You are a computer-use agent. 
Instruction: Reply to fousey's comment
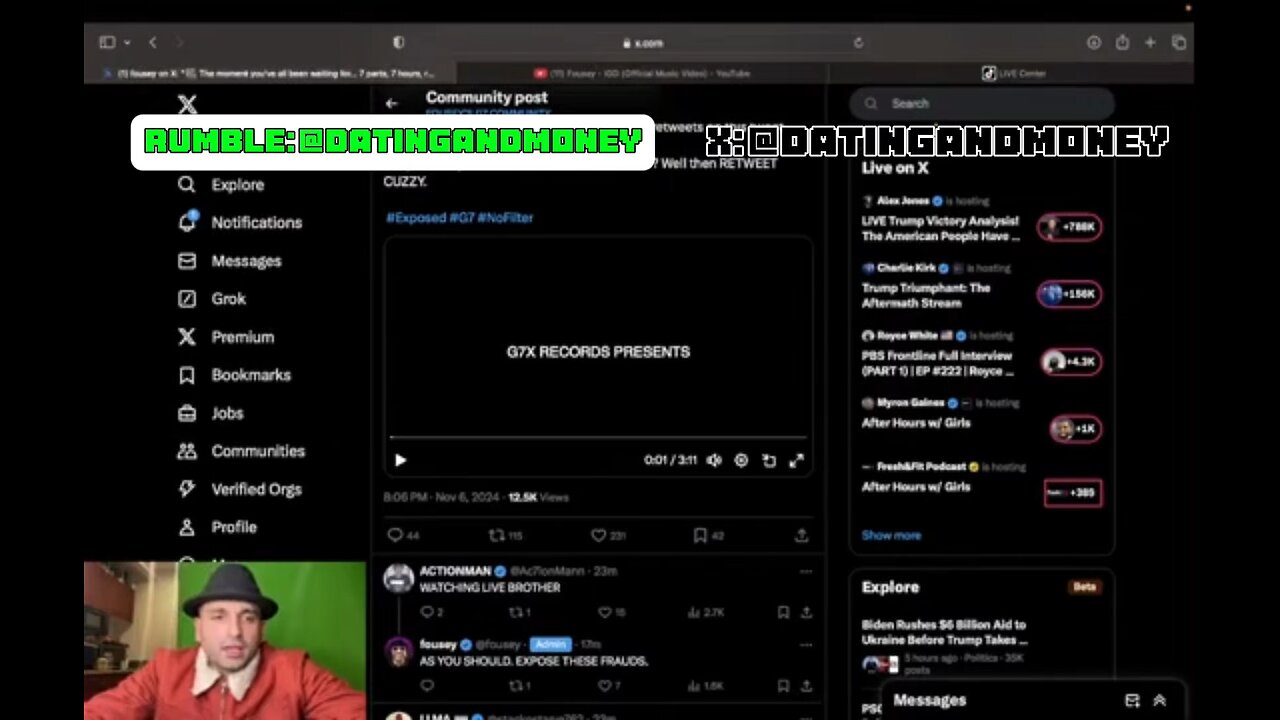click(427, 686)
